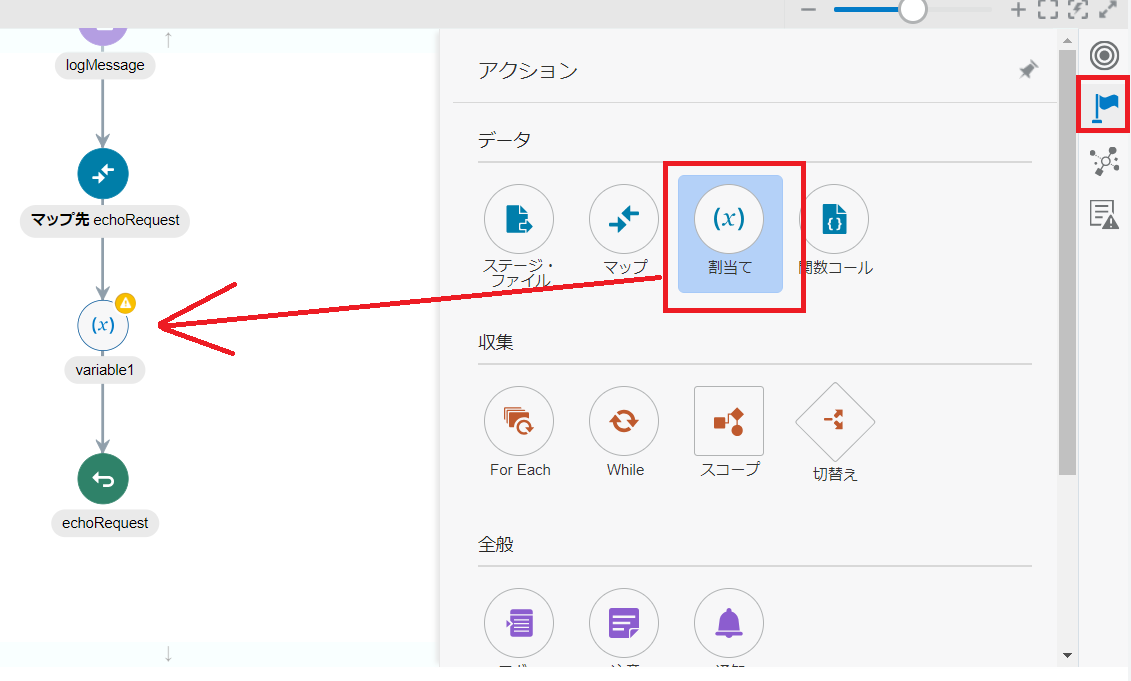Click the 収集 section heading

pos(496,342)
